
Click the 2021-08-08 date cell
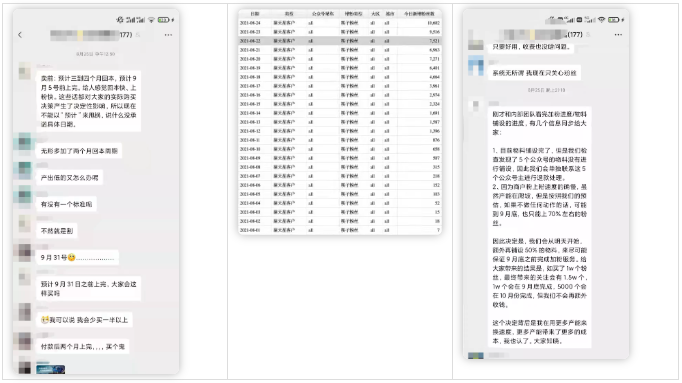pos(250,167)
